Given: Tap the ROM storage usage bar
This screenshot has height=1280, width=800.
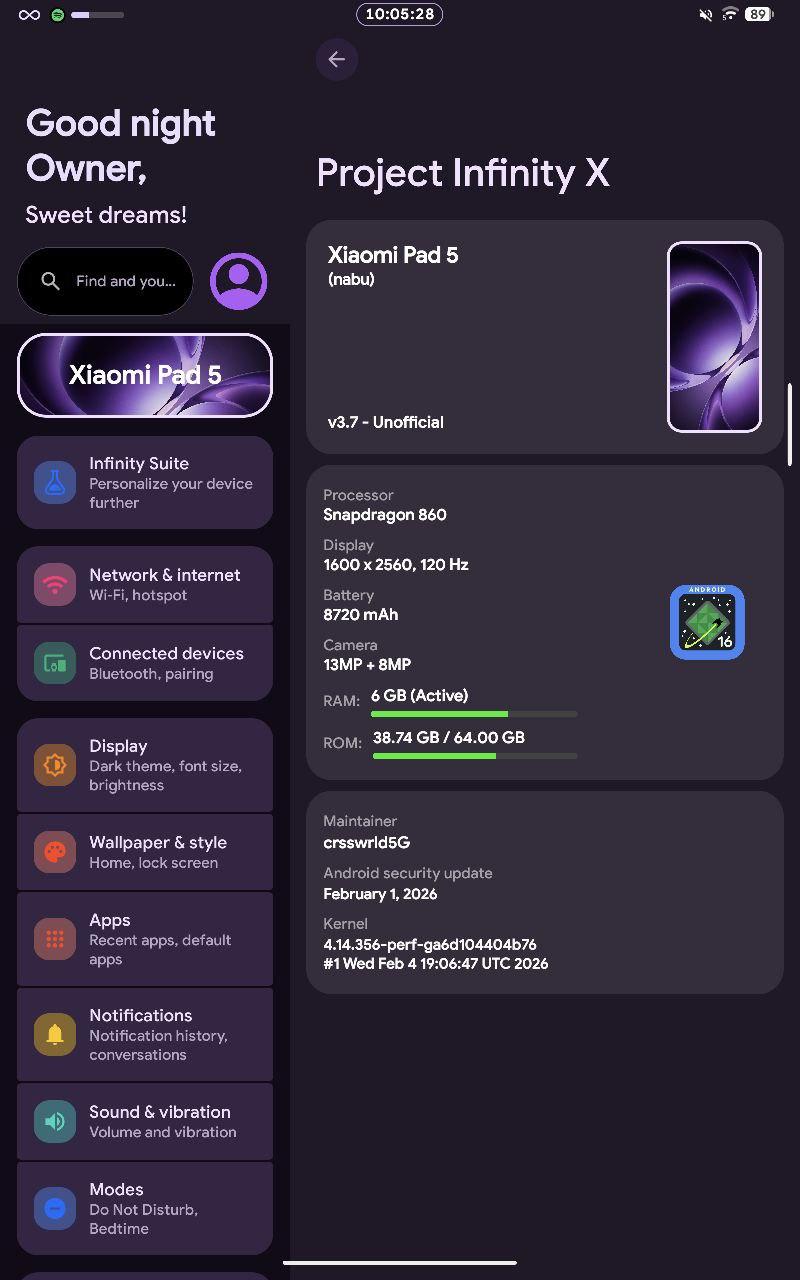Looking at the screenshot, I should click(474, 756).
